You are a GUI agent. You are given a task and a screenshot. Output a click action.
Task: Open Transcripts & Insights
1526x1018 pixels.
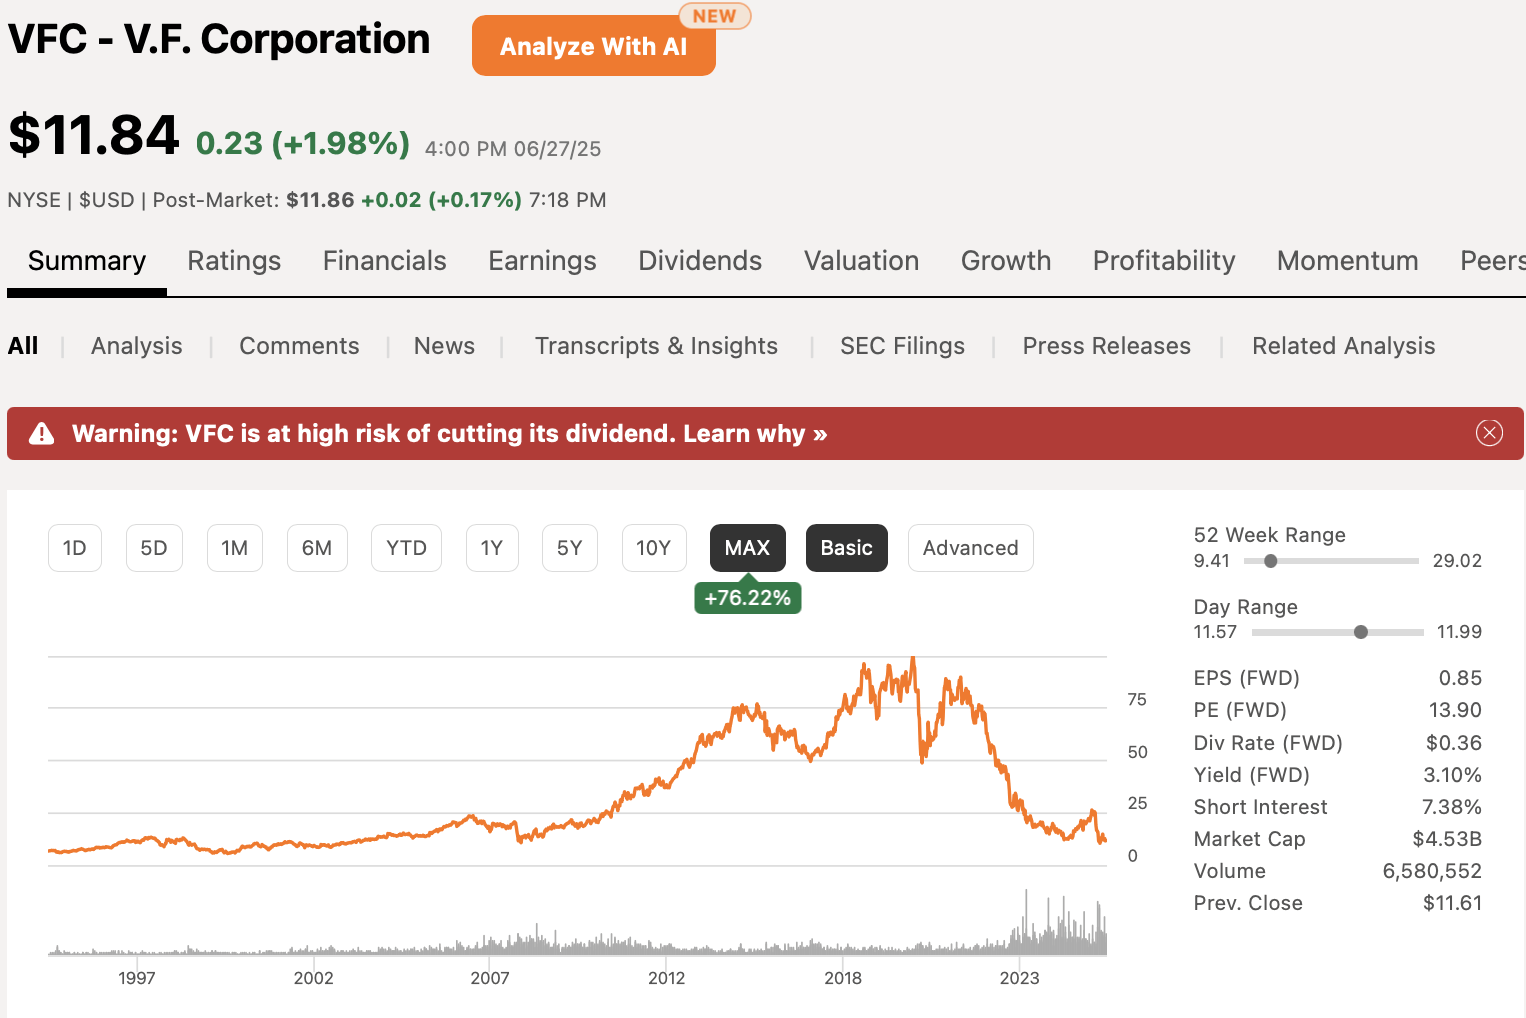click(656, 346)
